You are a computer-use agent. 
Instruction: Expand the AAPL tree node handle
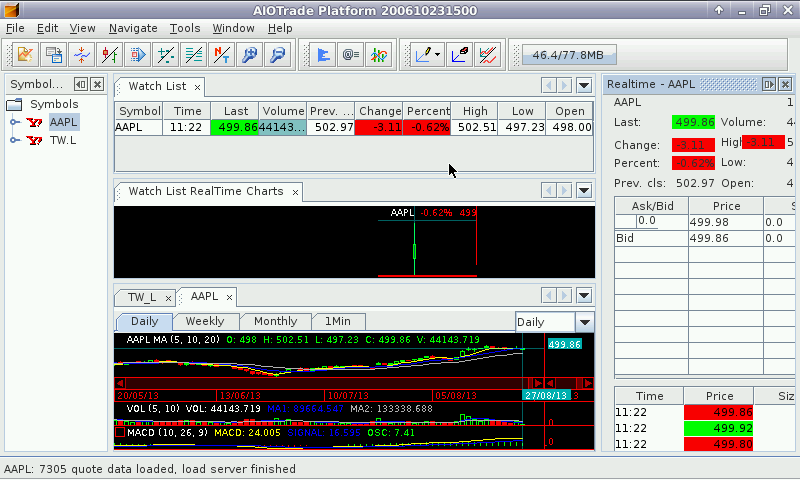pos(15,122)
